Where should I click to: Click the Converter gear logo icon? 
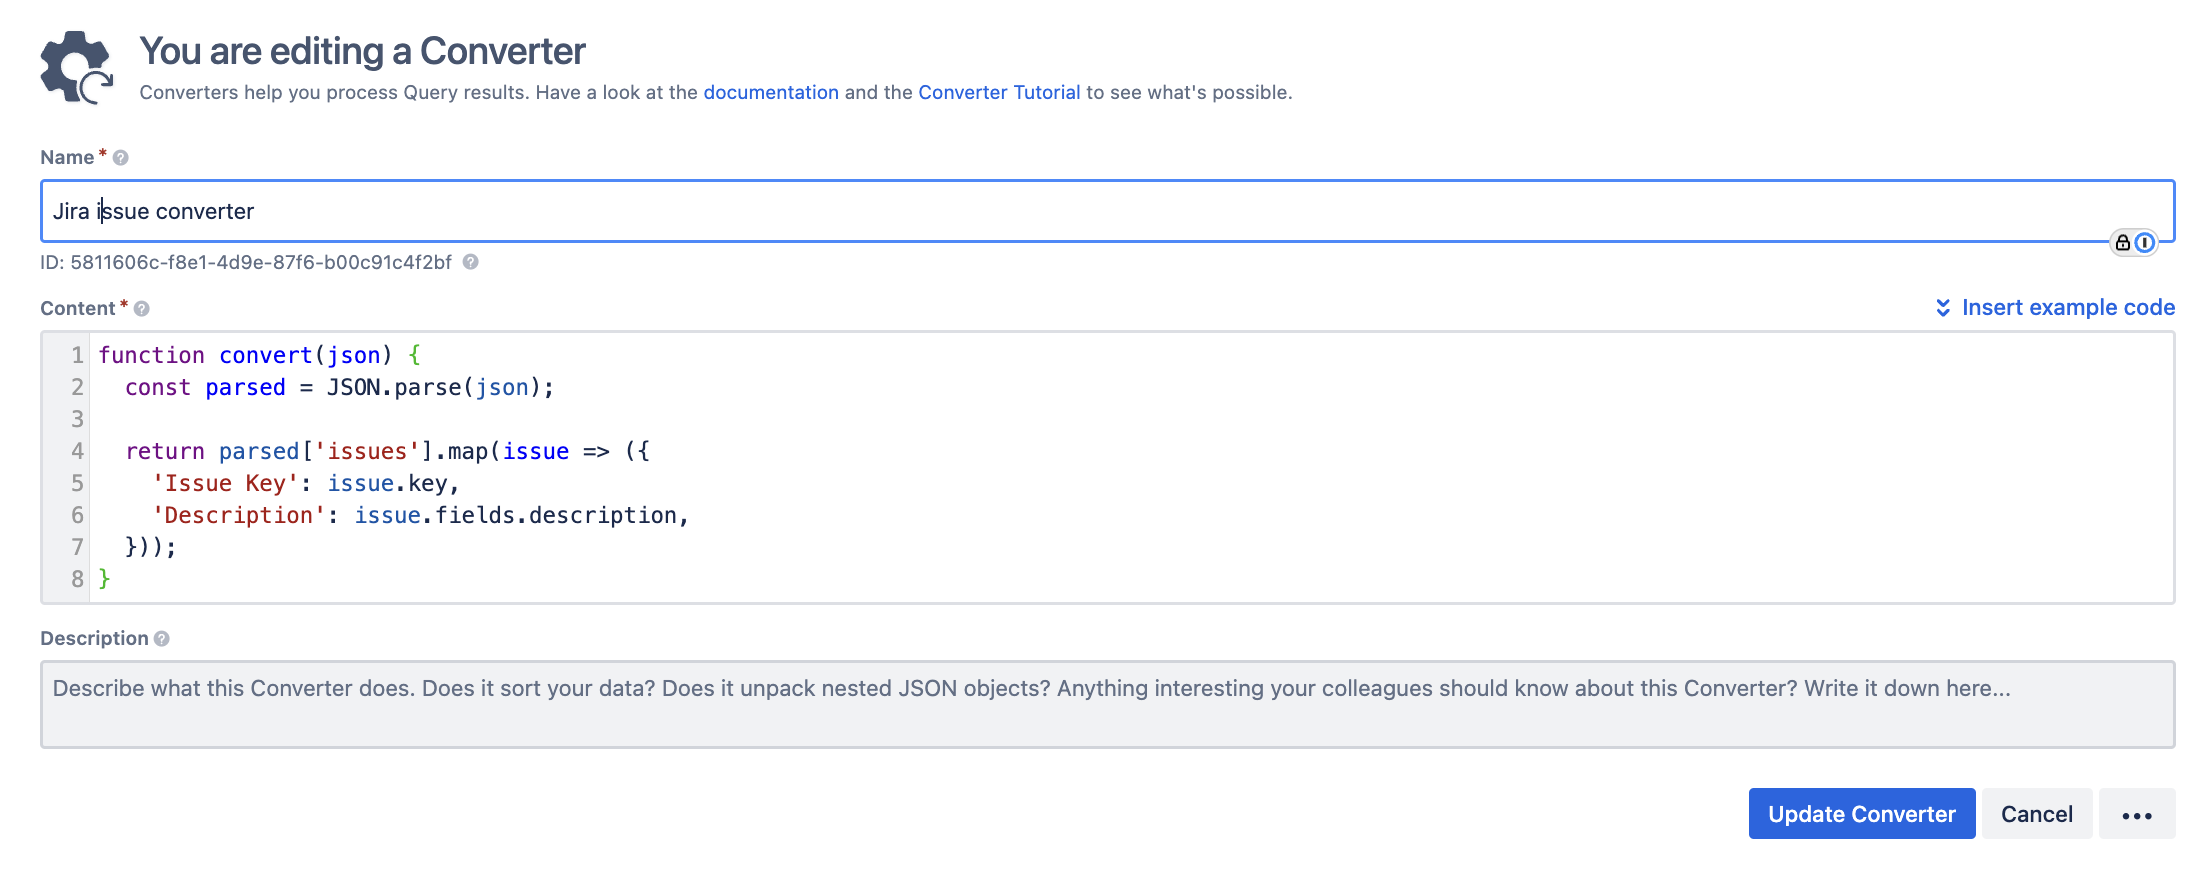point(76,67)
